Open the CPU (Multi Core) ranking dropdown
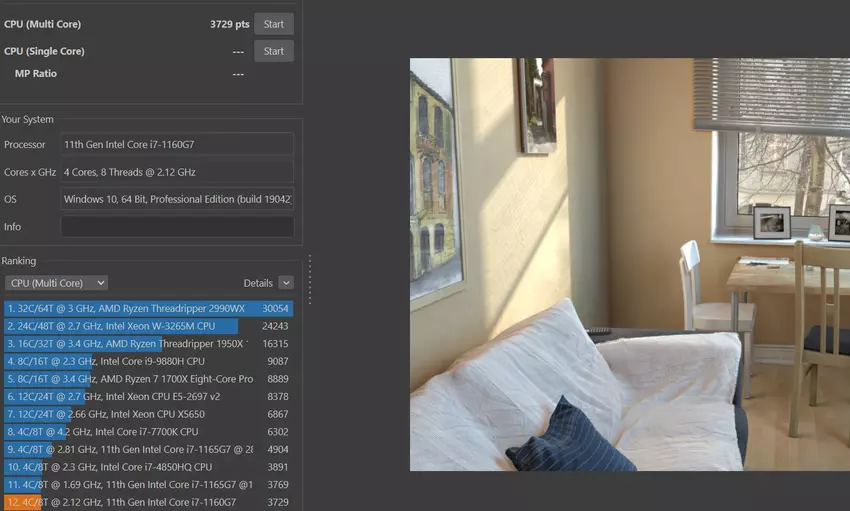Screen dimensions: 850x511 (56, 283)
